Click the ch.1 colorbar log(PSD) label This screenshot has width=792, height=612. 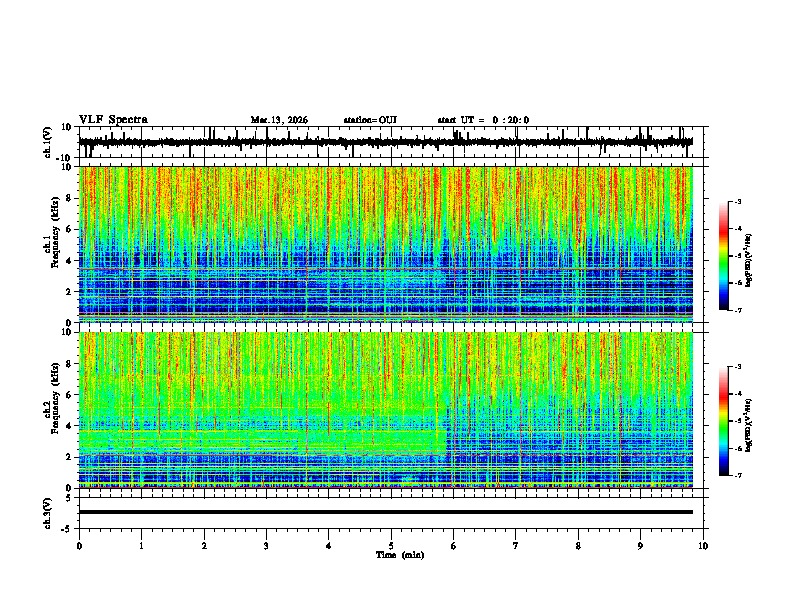pyautogui.click(x=749, y=260)
